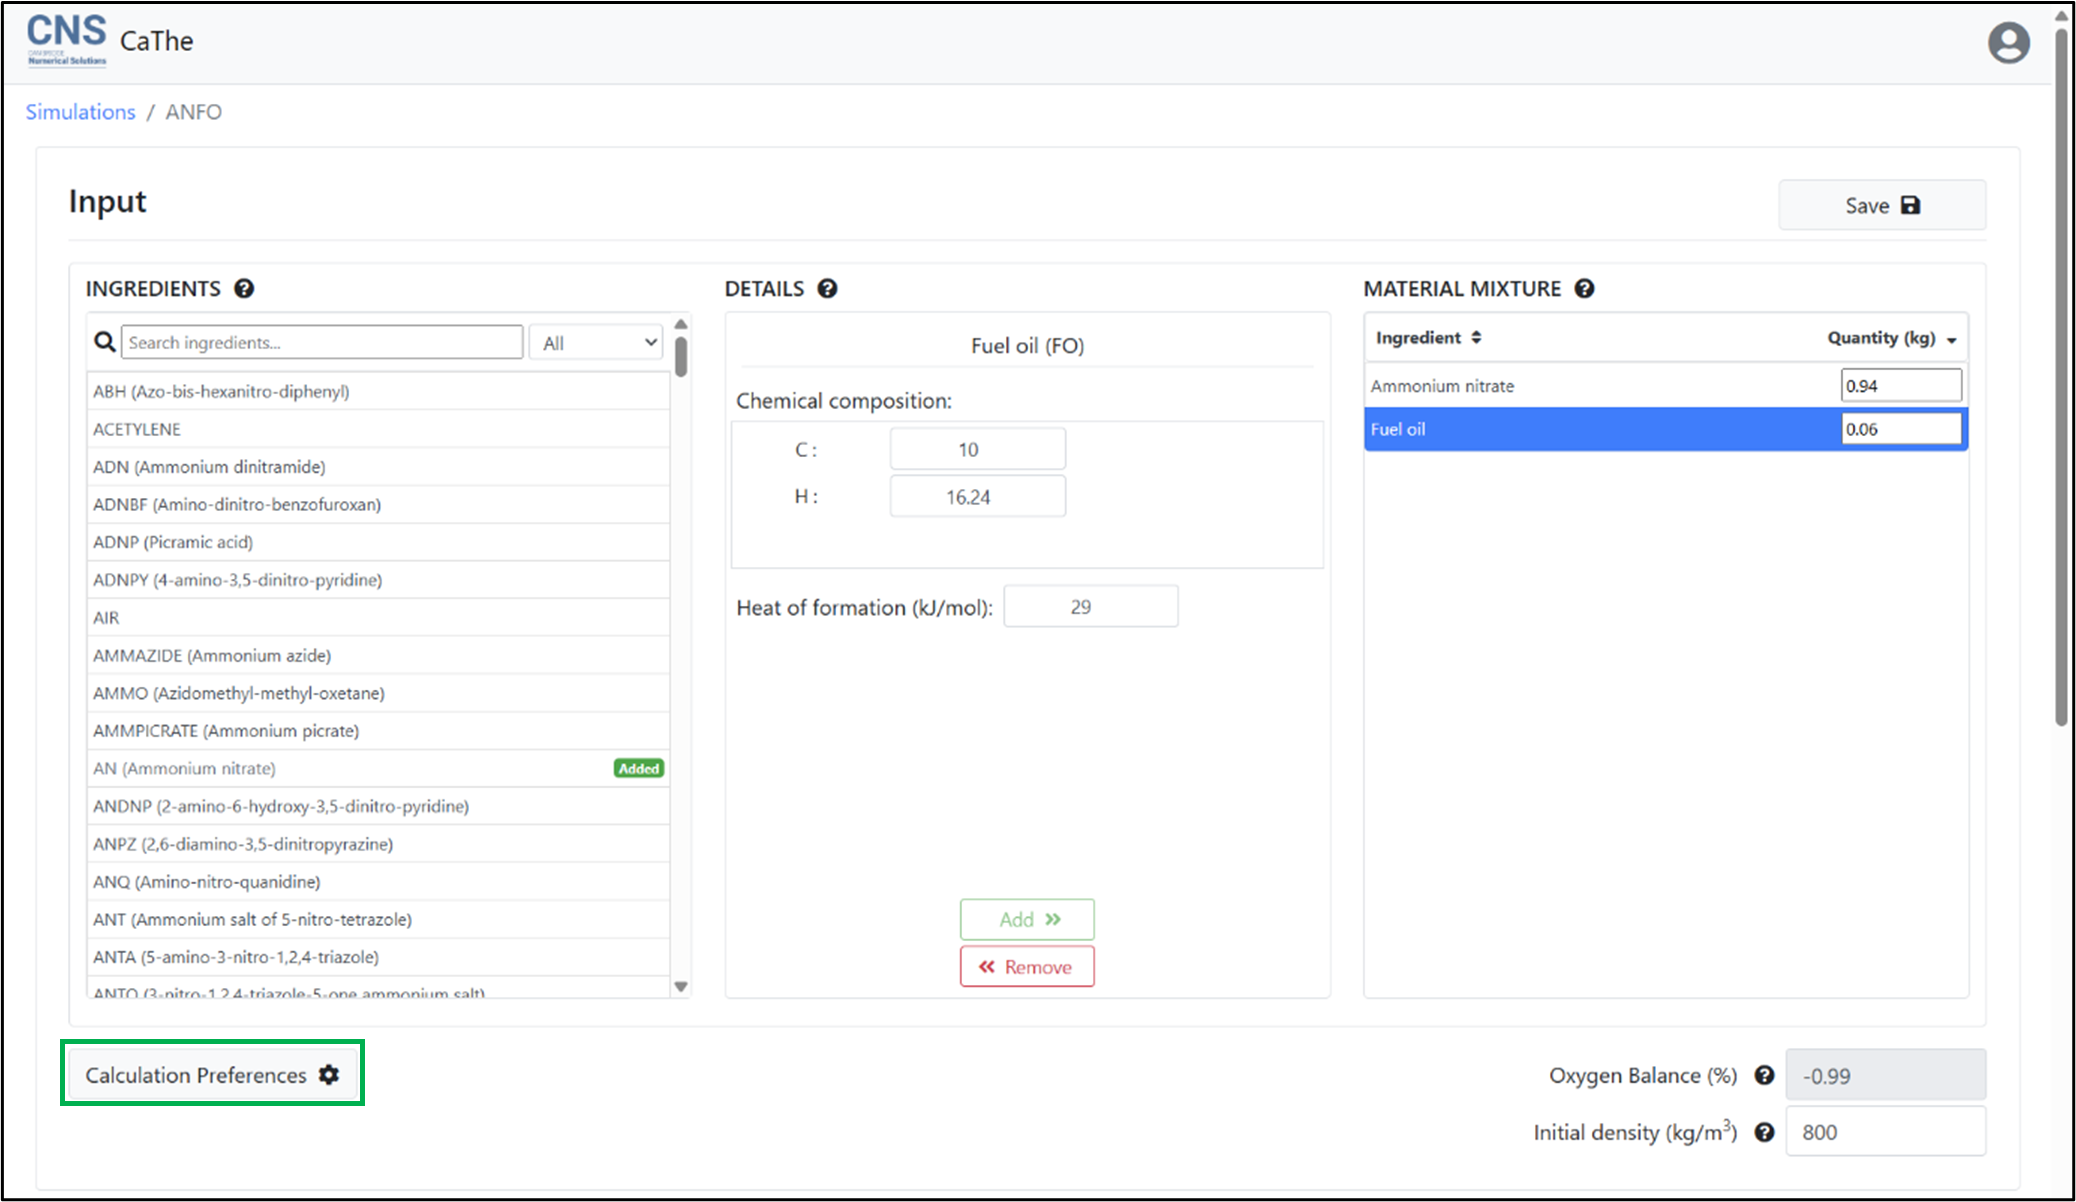The image size is (2076, 1202).
Task: Open help icon next to MATERIAL MIXTURE
Action: tap(1584, 289)
